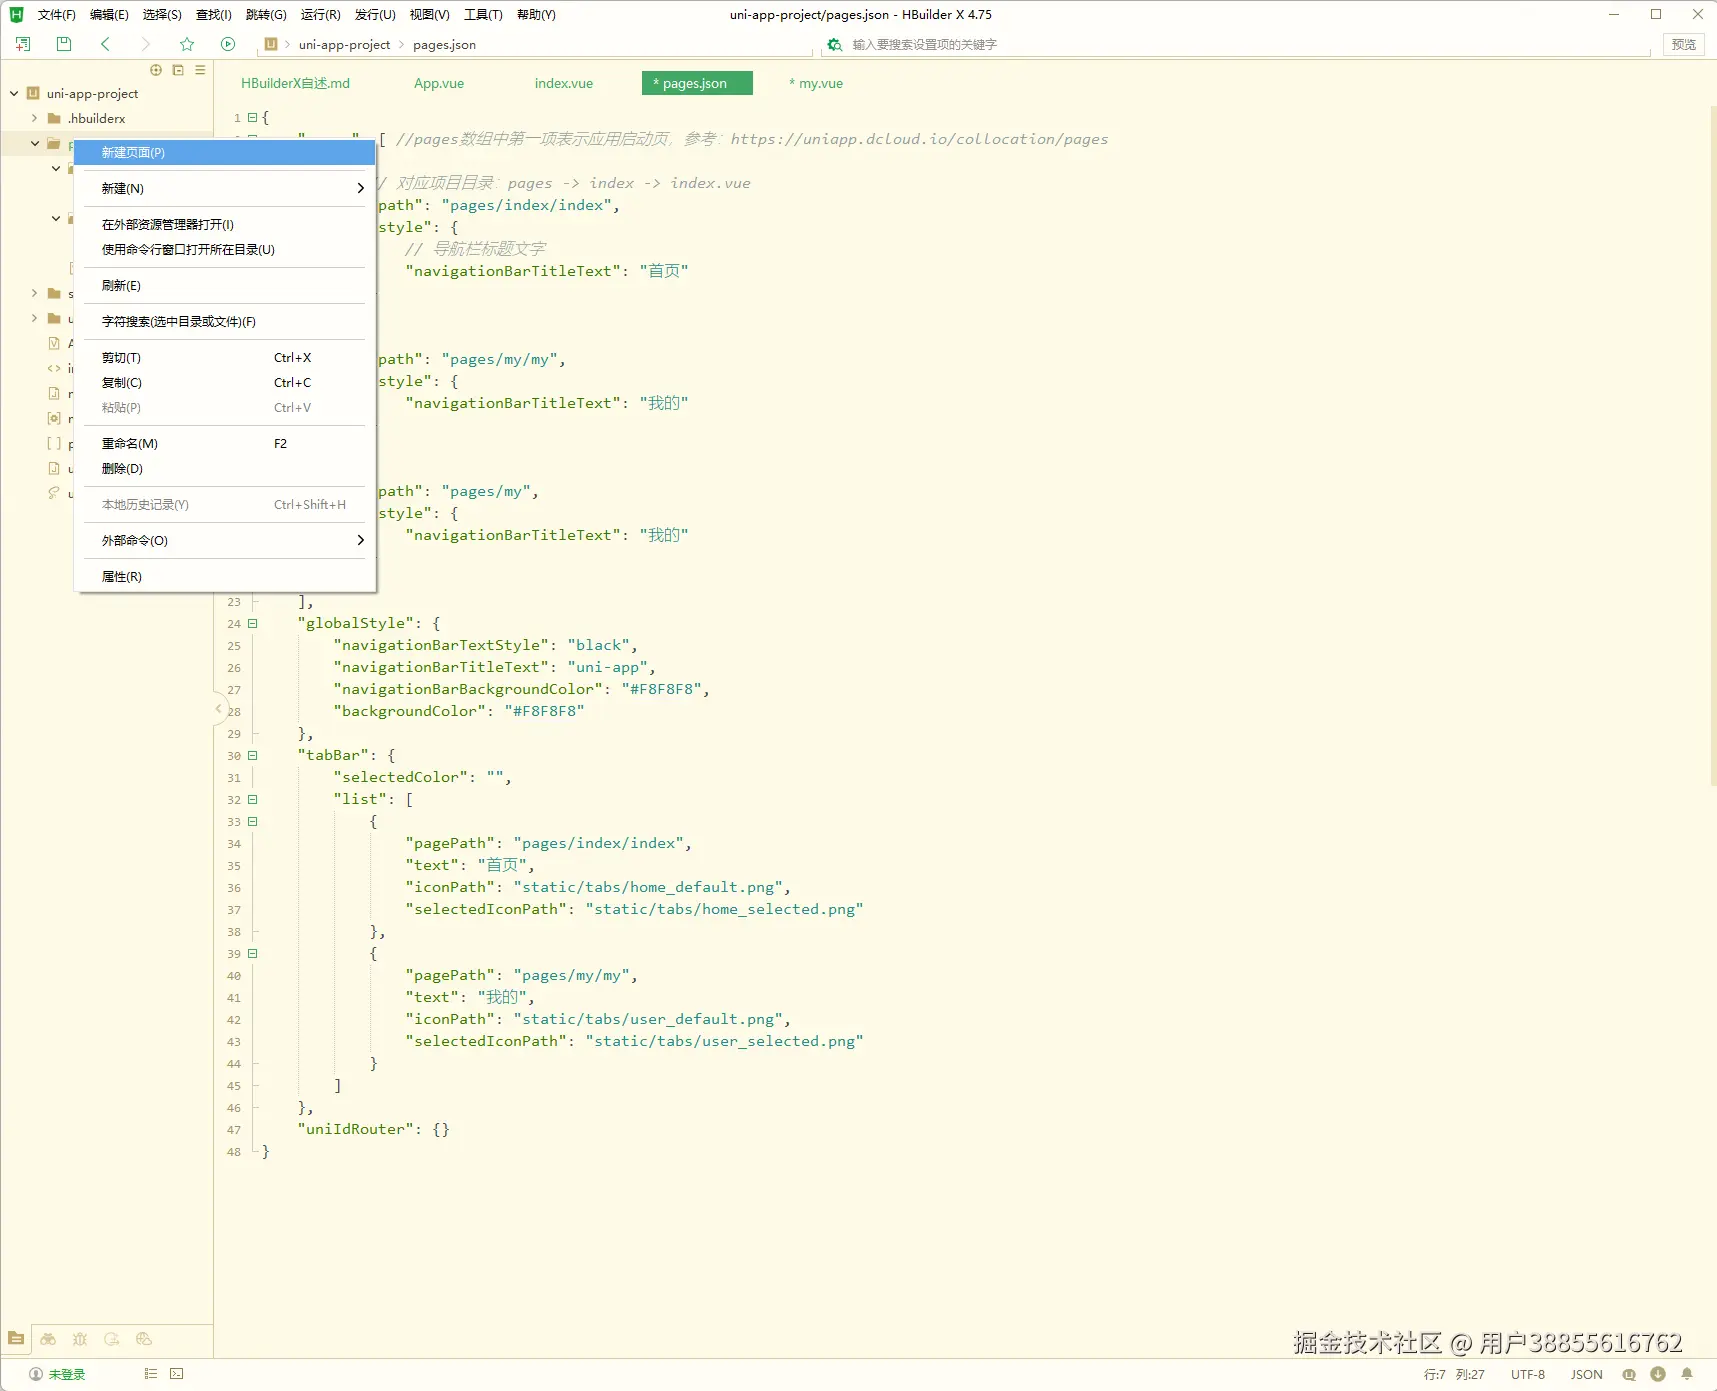Open the sync panel icon in bottom bar
Image resolution: width=1717 pixels, height=1391 pixels.
coord(112,1338)
